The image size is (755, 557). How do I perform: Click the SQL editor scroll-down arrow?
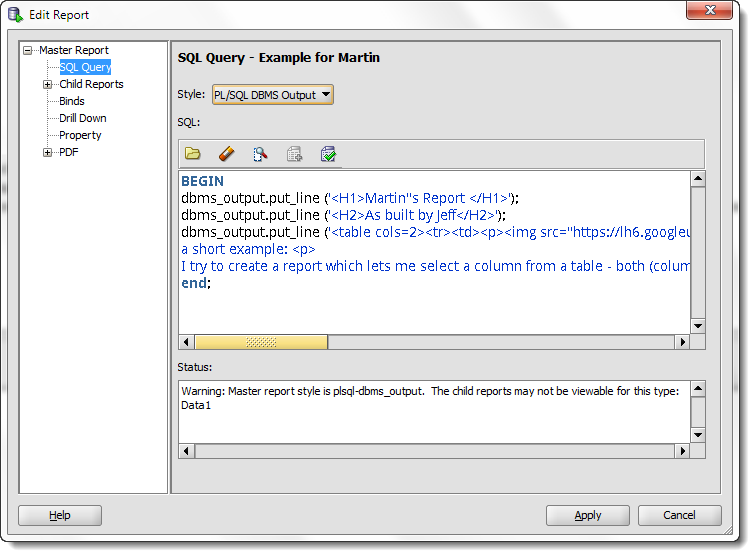tap(698, 326)
